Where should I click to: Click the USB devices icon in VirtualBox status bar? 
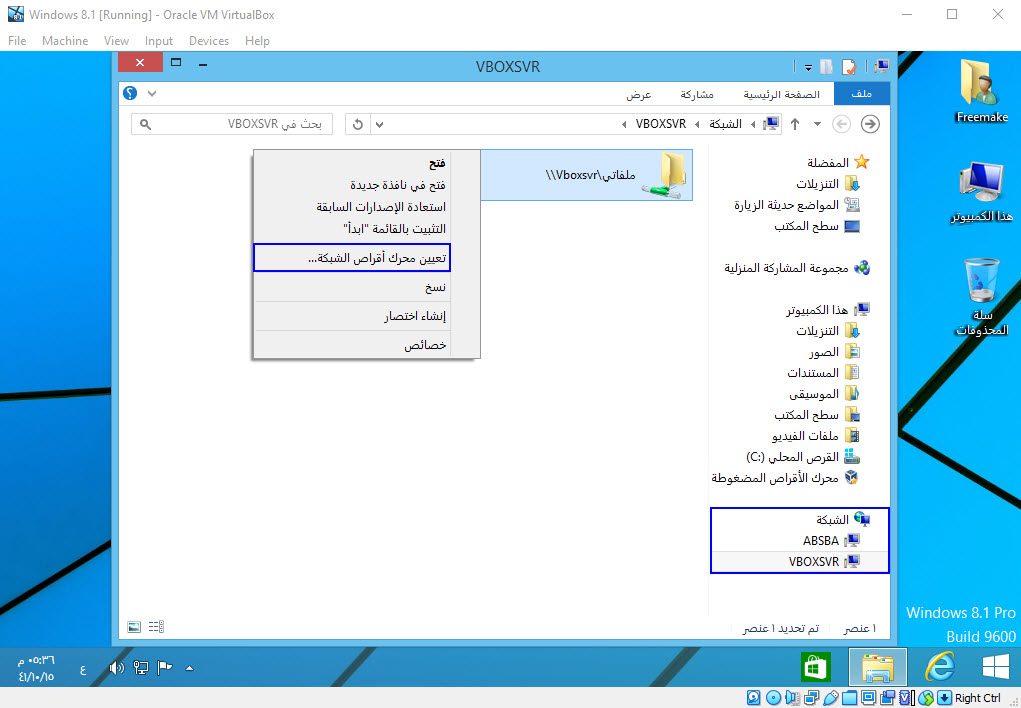(831, 698)
